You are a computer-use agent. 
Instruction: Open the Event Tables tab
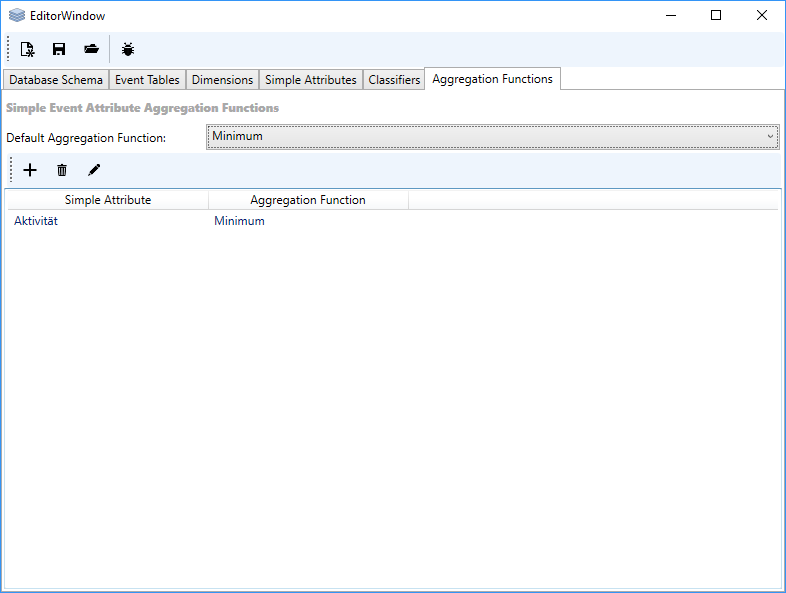(x=147, y=80)
